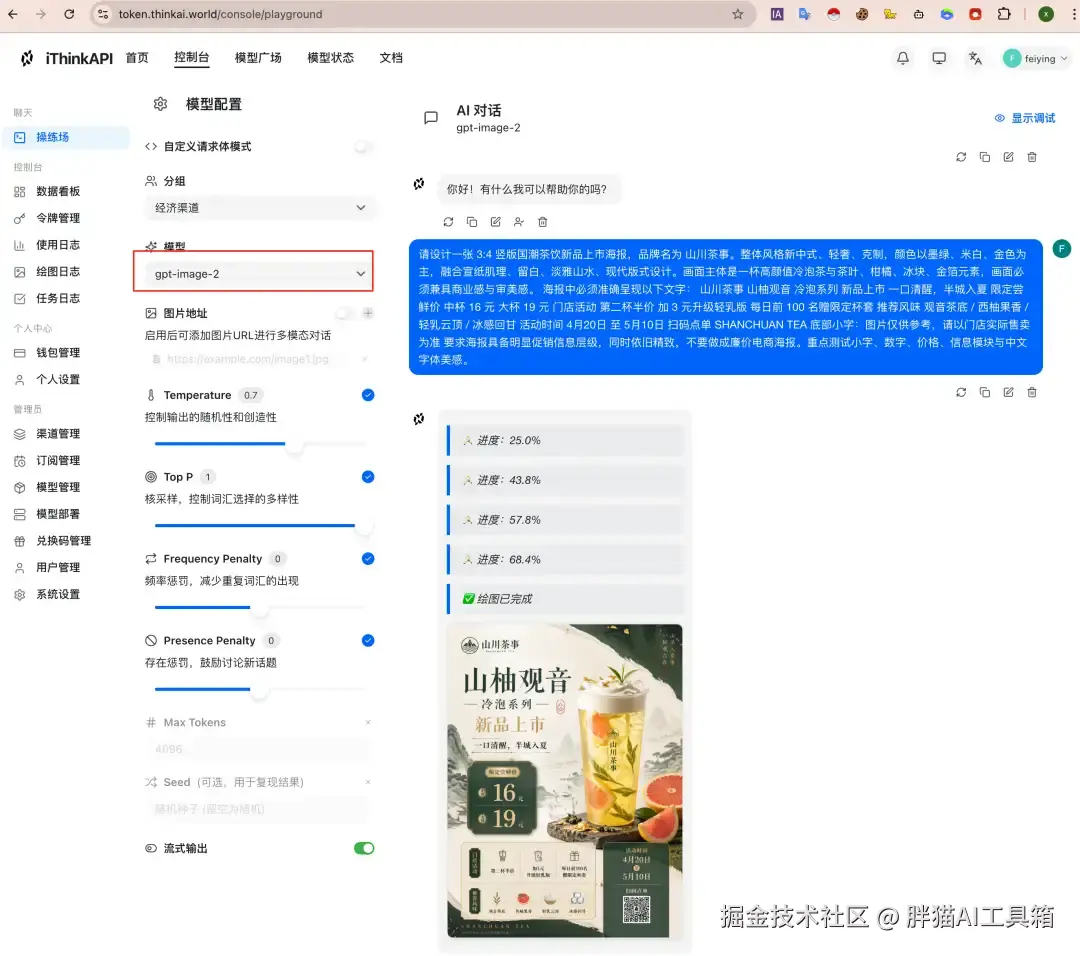1080x956 pixels.
Task: Open browser extensions puzzle icon
Action: (x=1004, y=14)
